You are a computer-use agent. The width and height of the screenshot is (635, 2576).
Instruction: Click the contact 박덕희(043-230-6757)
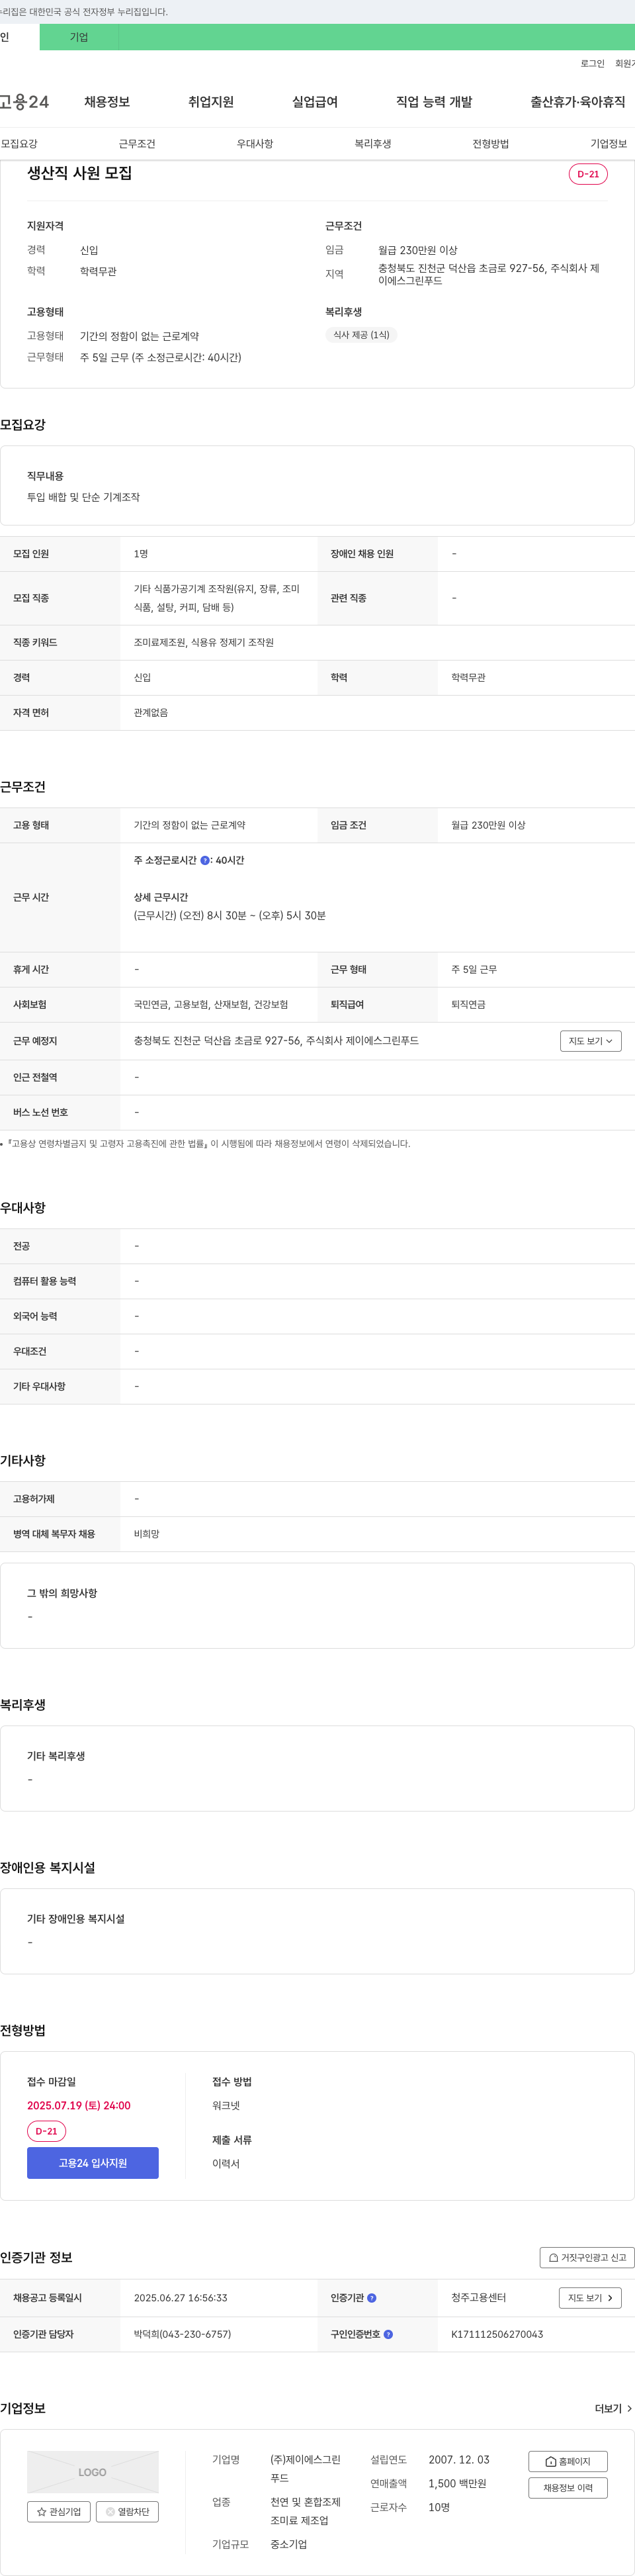pos(182,2334)
